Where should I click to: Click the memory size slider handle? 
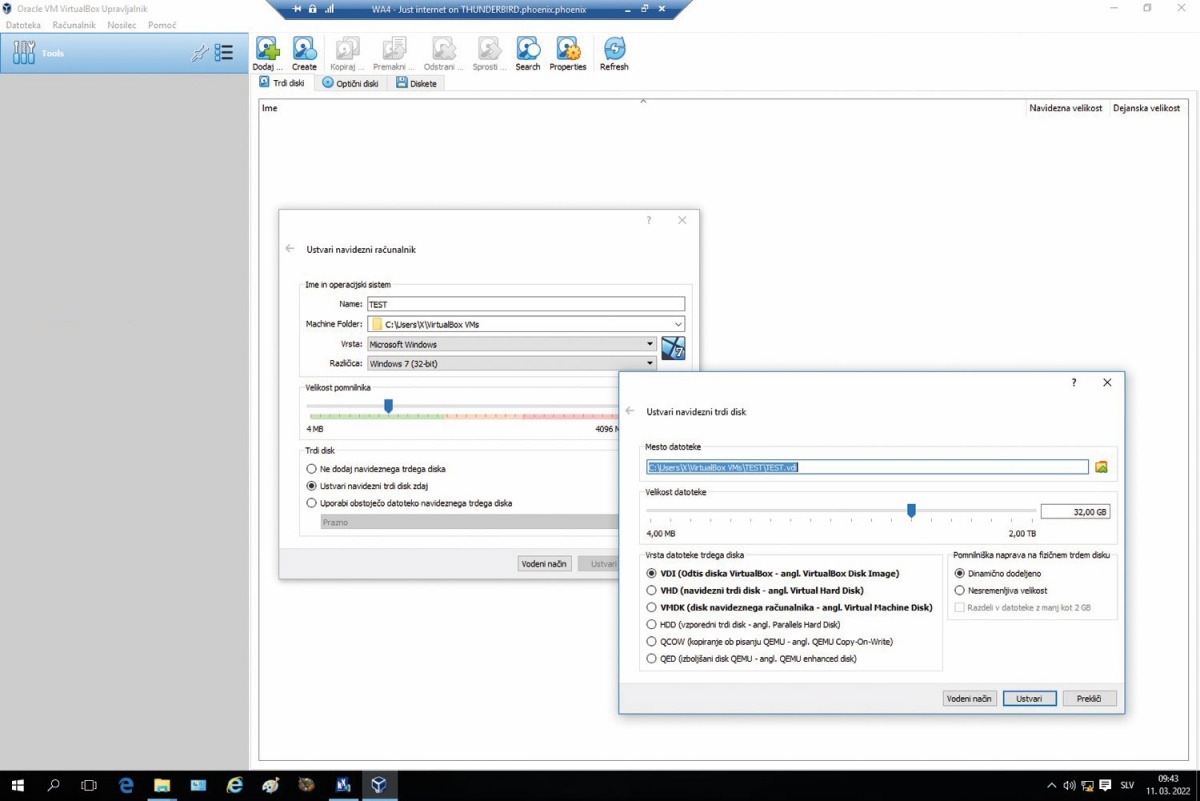[x=388, y=406]
